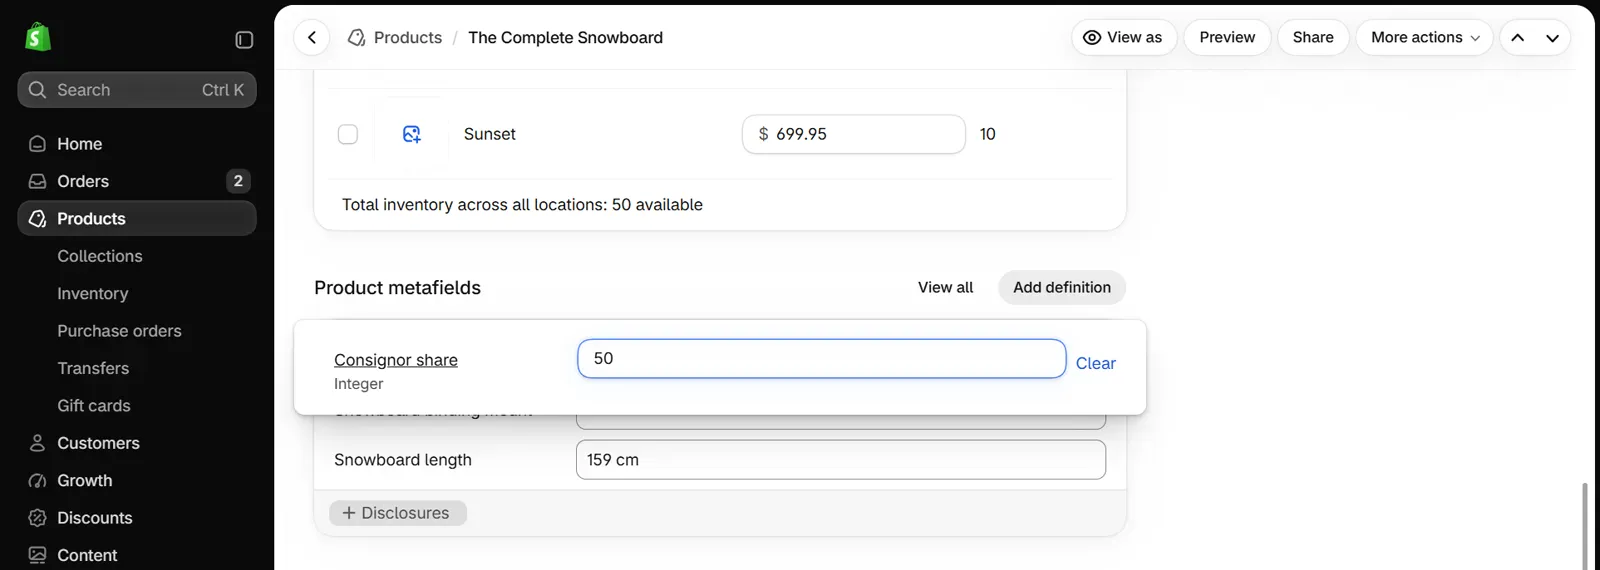Go back using the left arrow button
The width and height of the screenshot is (1600, 570).
[312, 38]
